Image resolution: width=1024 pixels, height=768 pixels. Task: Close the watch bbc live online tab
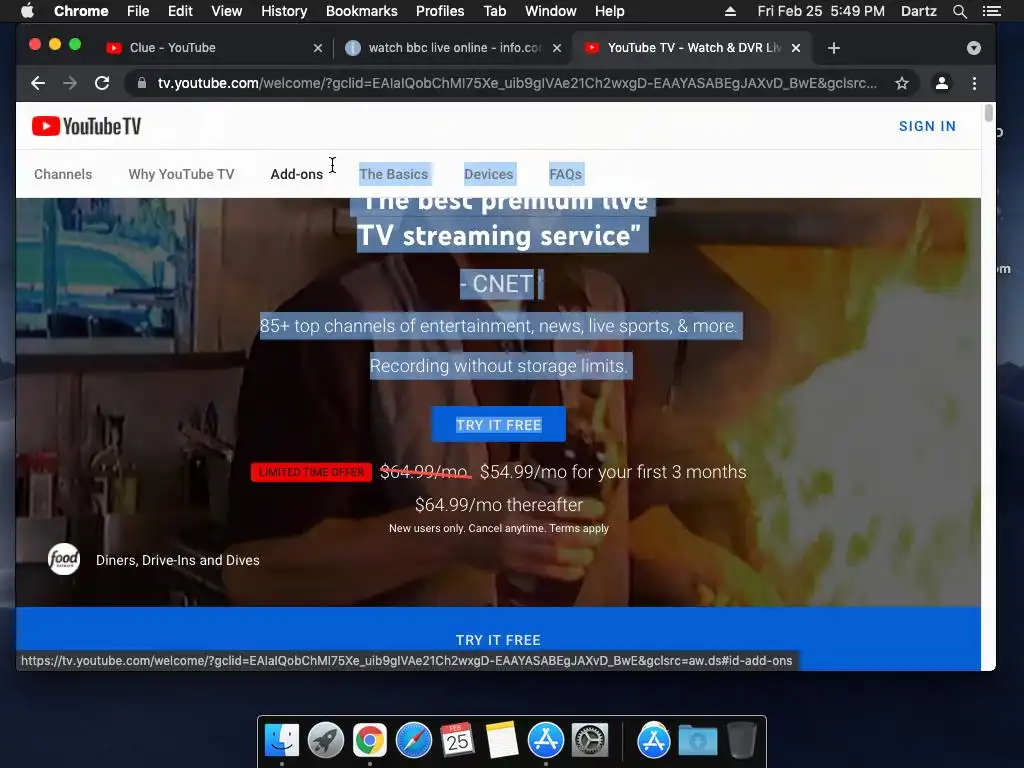point(557,48)
